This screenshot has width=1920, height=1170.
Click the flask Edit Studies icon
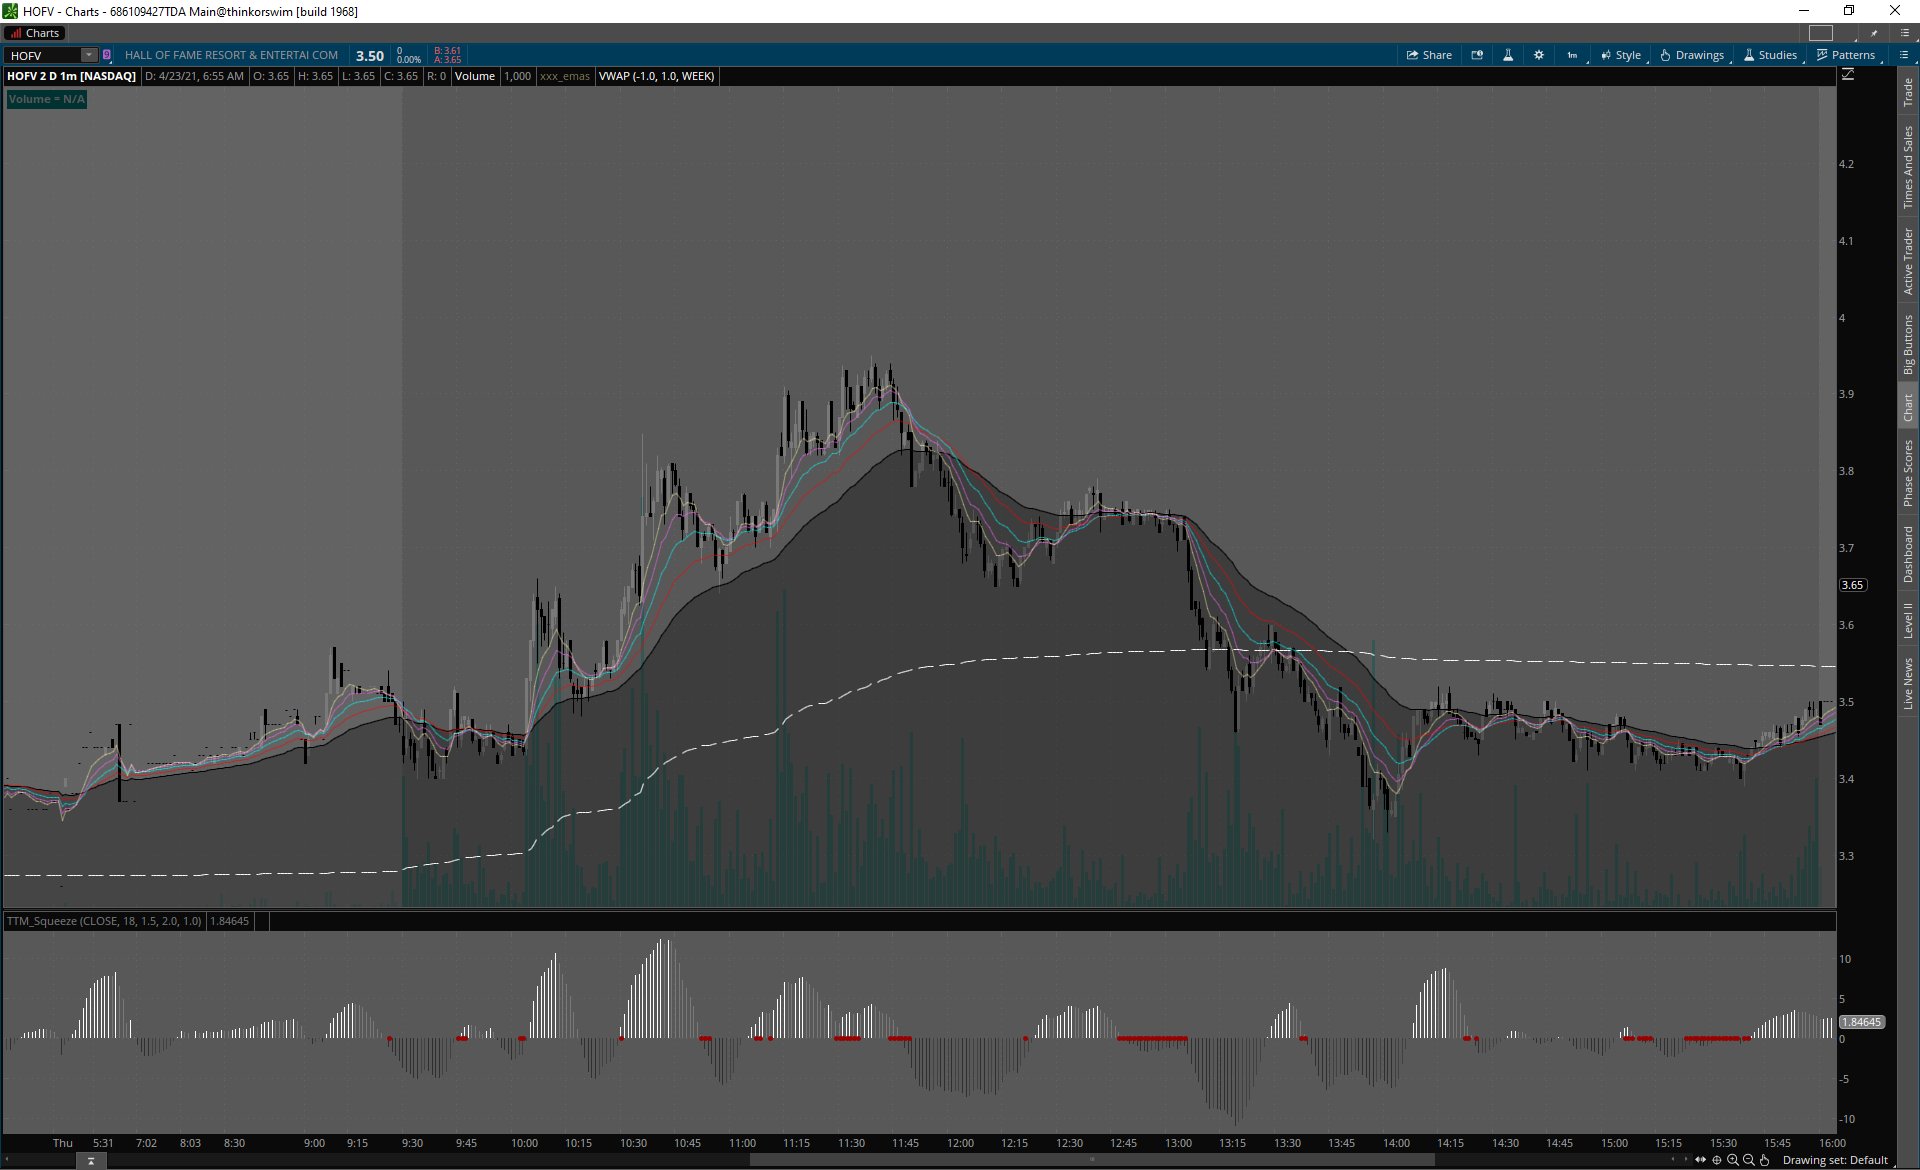1508,55
